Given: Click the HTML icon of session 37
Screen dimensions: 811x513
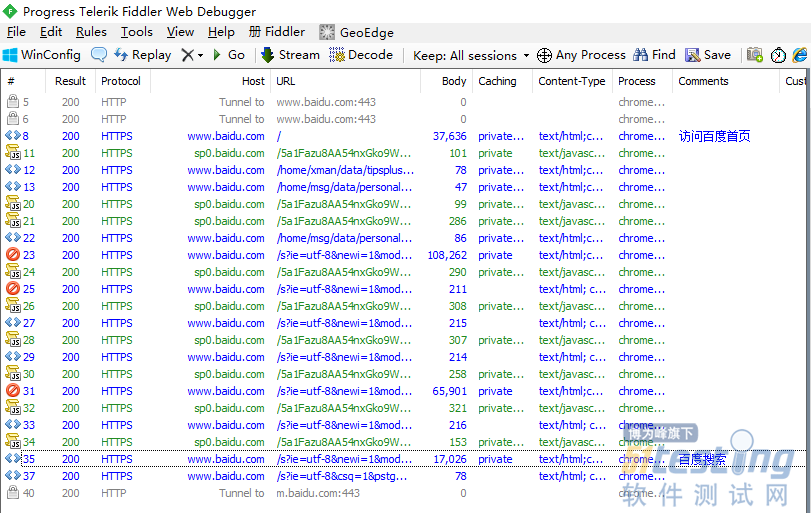Looking at the screenshot, I should 13,476.
